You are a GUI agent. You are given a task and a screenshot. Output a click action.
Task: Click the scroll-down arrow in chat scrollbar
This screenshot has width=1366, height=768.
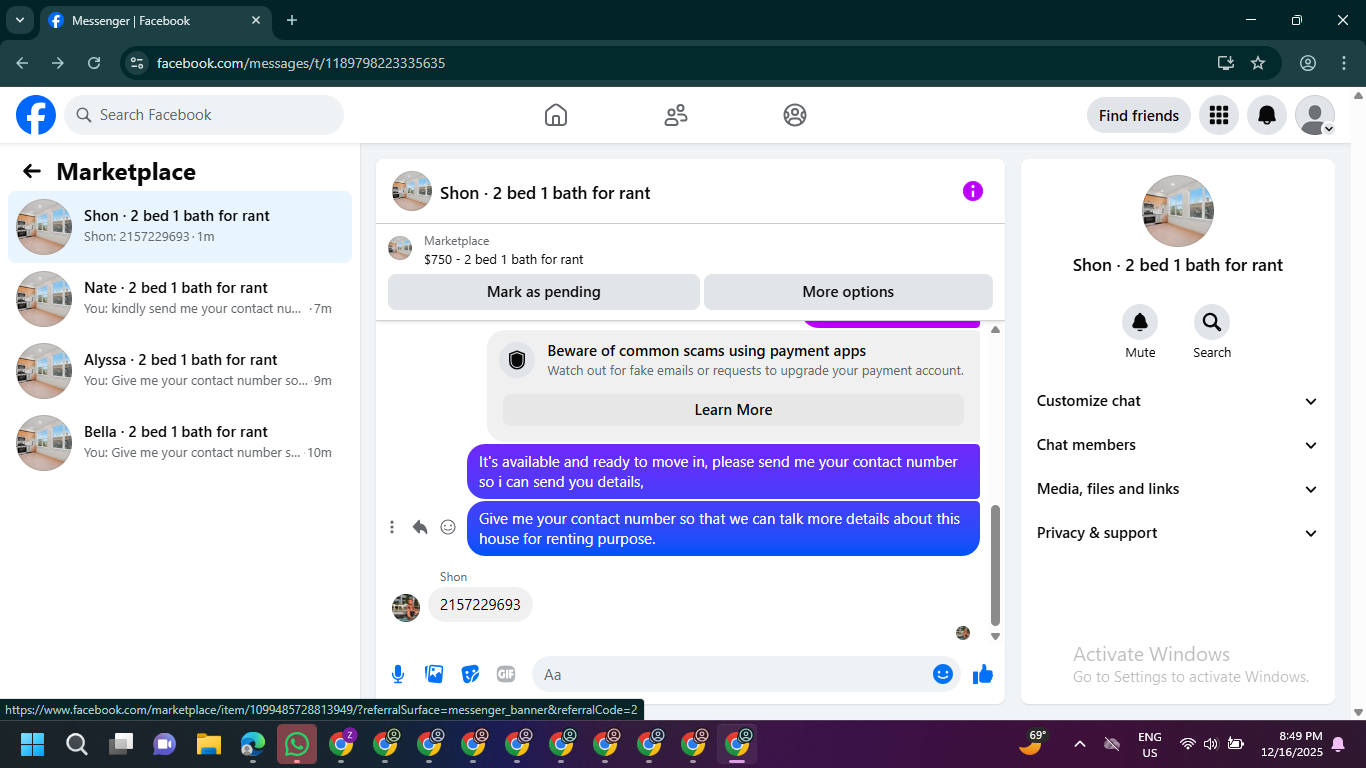995,636
